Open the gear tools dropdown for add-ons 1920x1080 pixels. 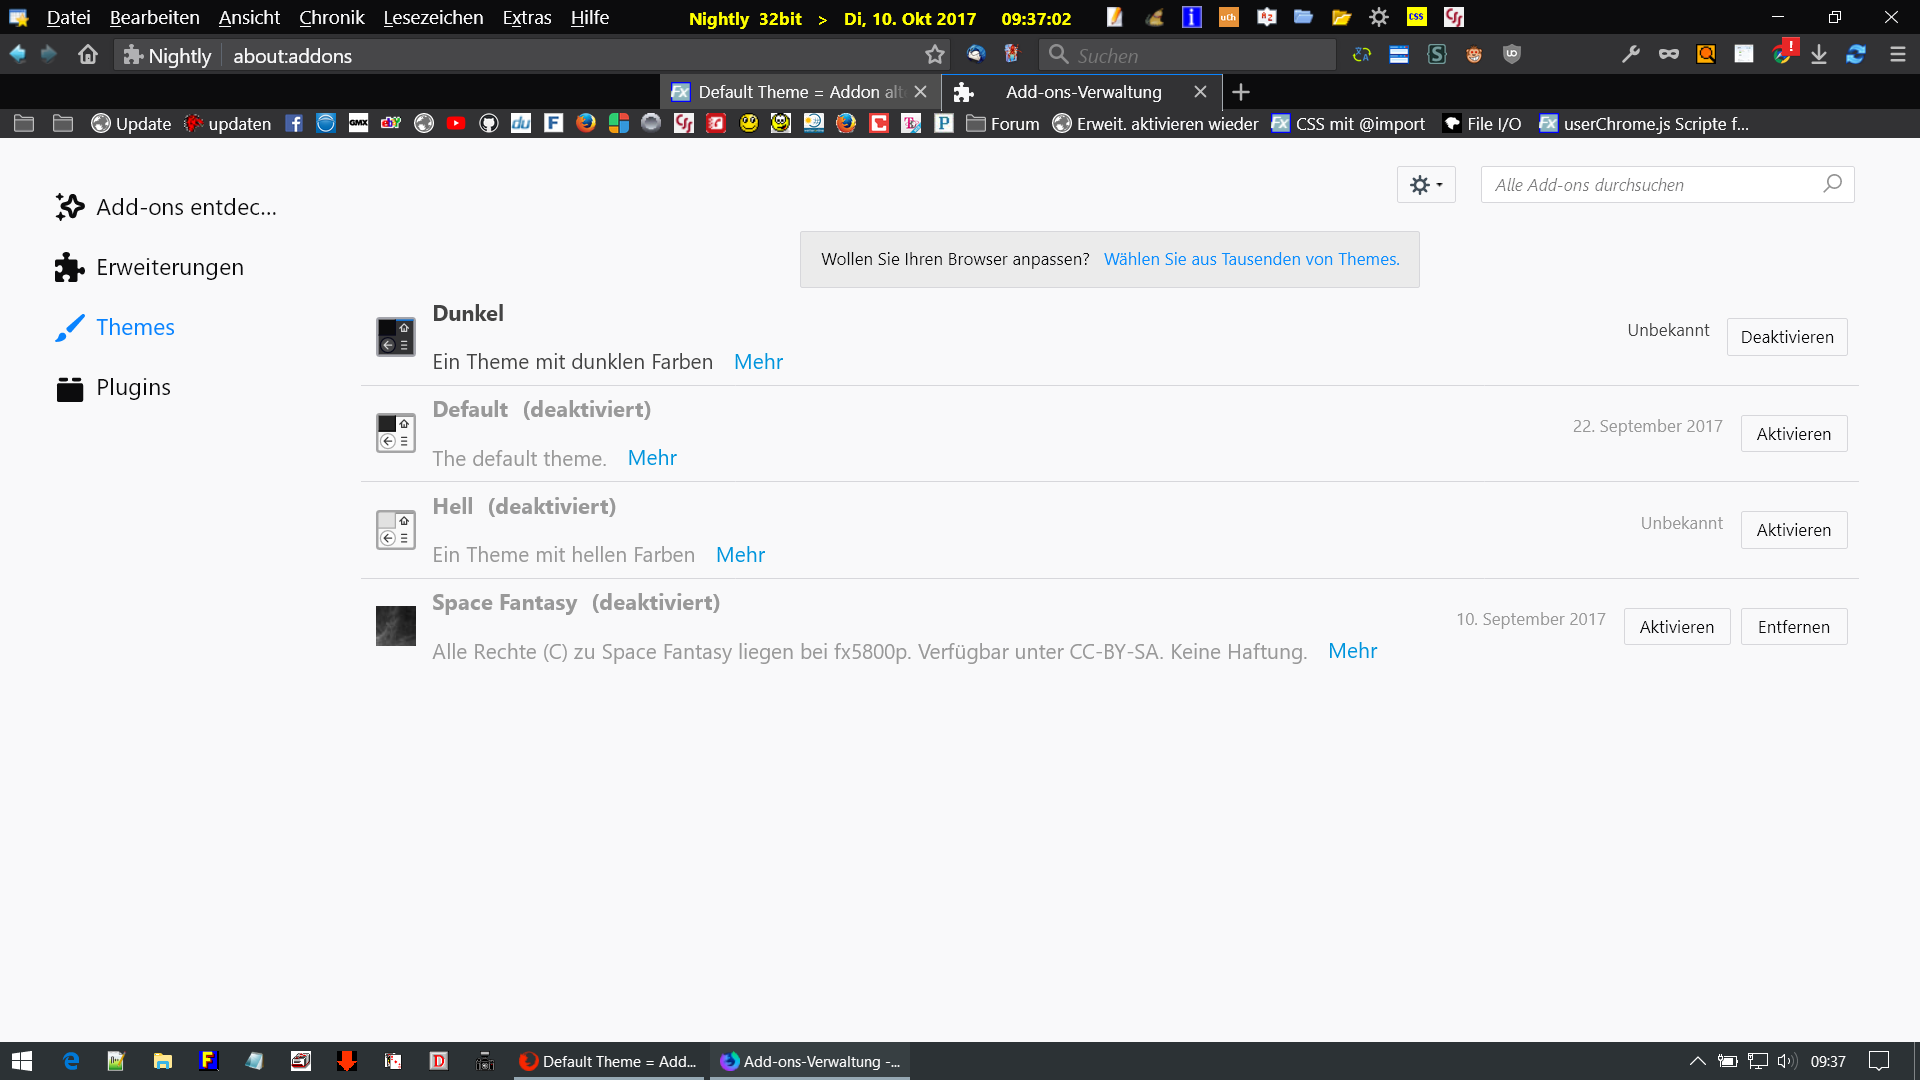(x=1425, y=185)
